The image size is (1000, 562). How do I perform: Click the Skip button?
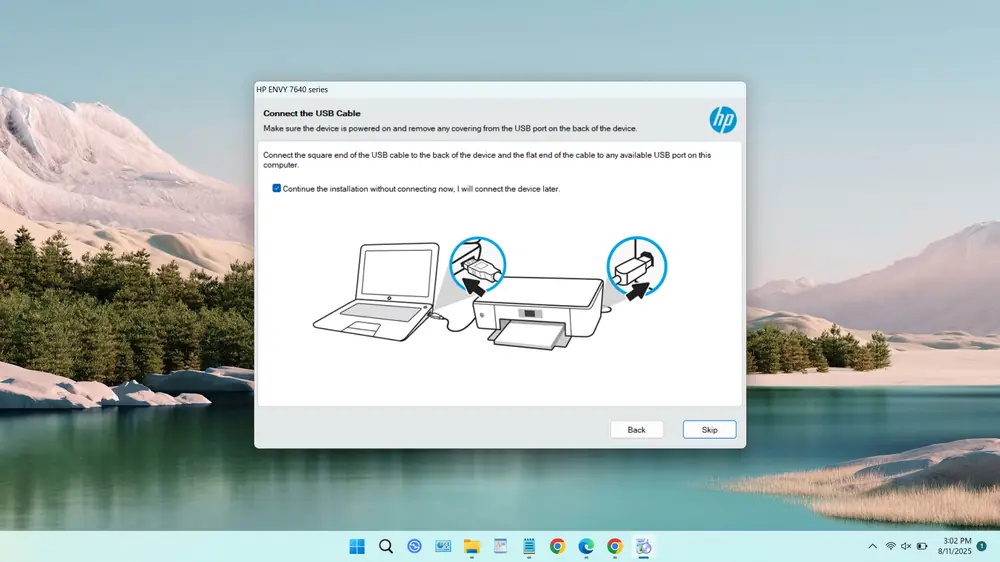tap(709, 429)
